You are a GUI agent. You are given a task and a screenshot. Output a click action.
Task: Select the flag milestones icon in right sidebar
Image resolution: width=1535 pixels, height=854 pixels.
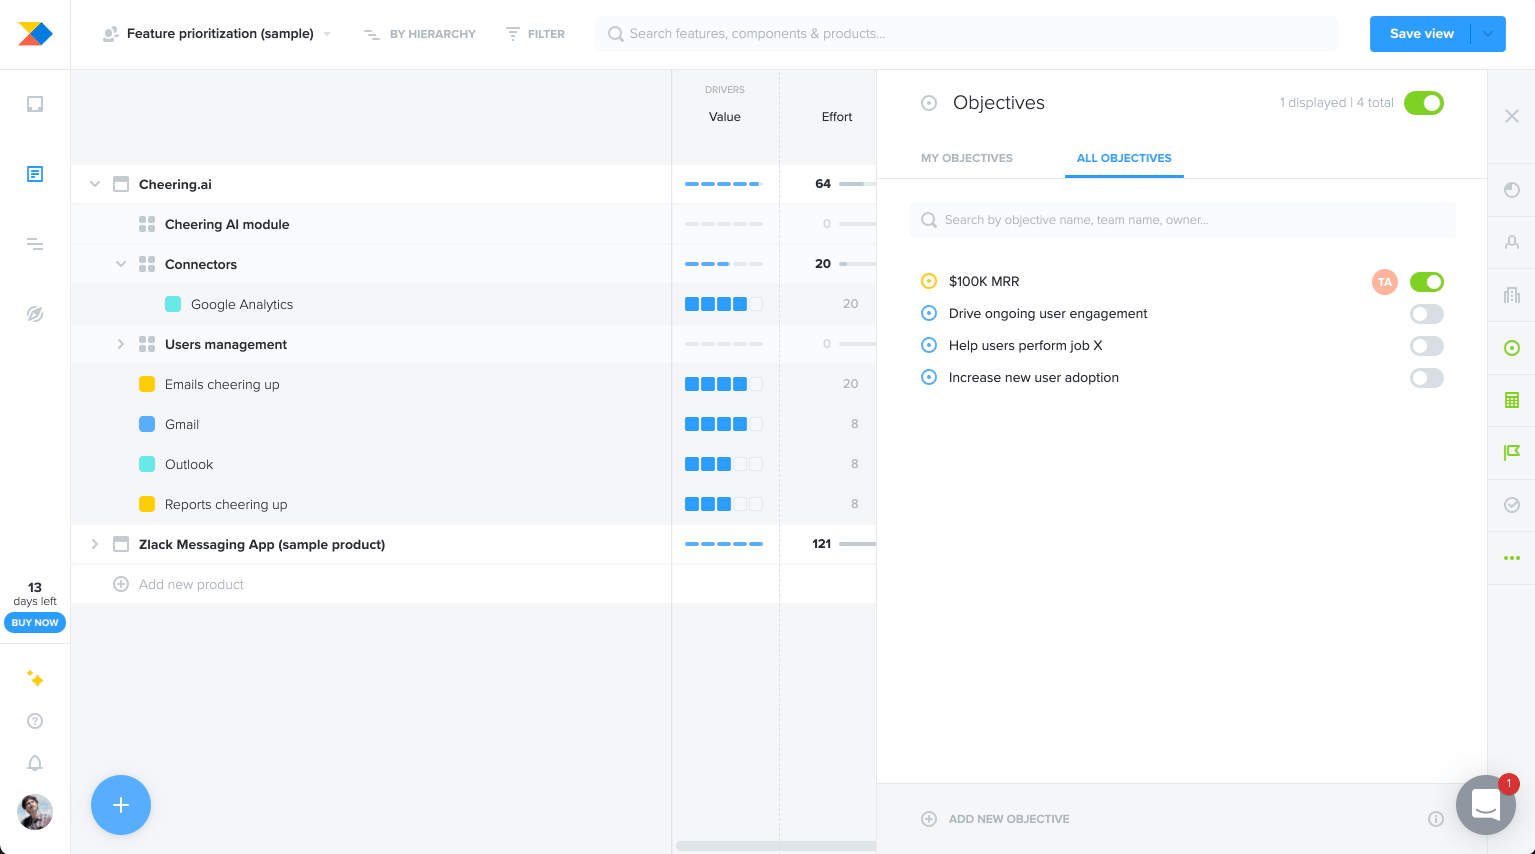coord(1511,452)
